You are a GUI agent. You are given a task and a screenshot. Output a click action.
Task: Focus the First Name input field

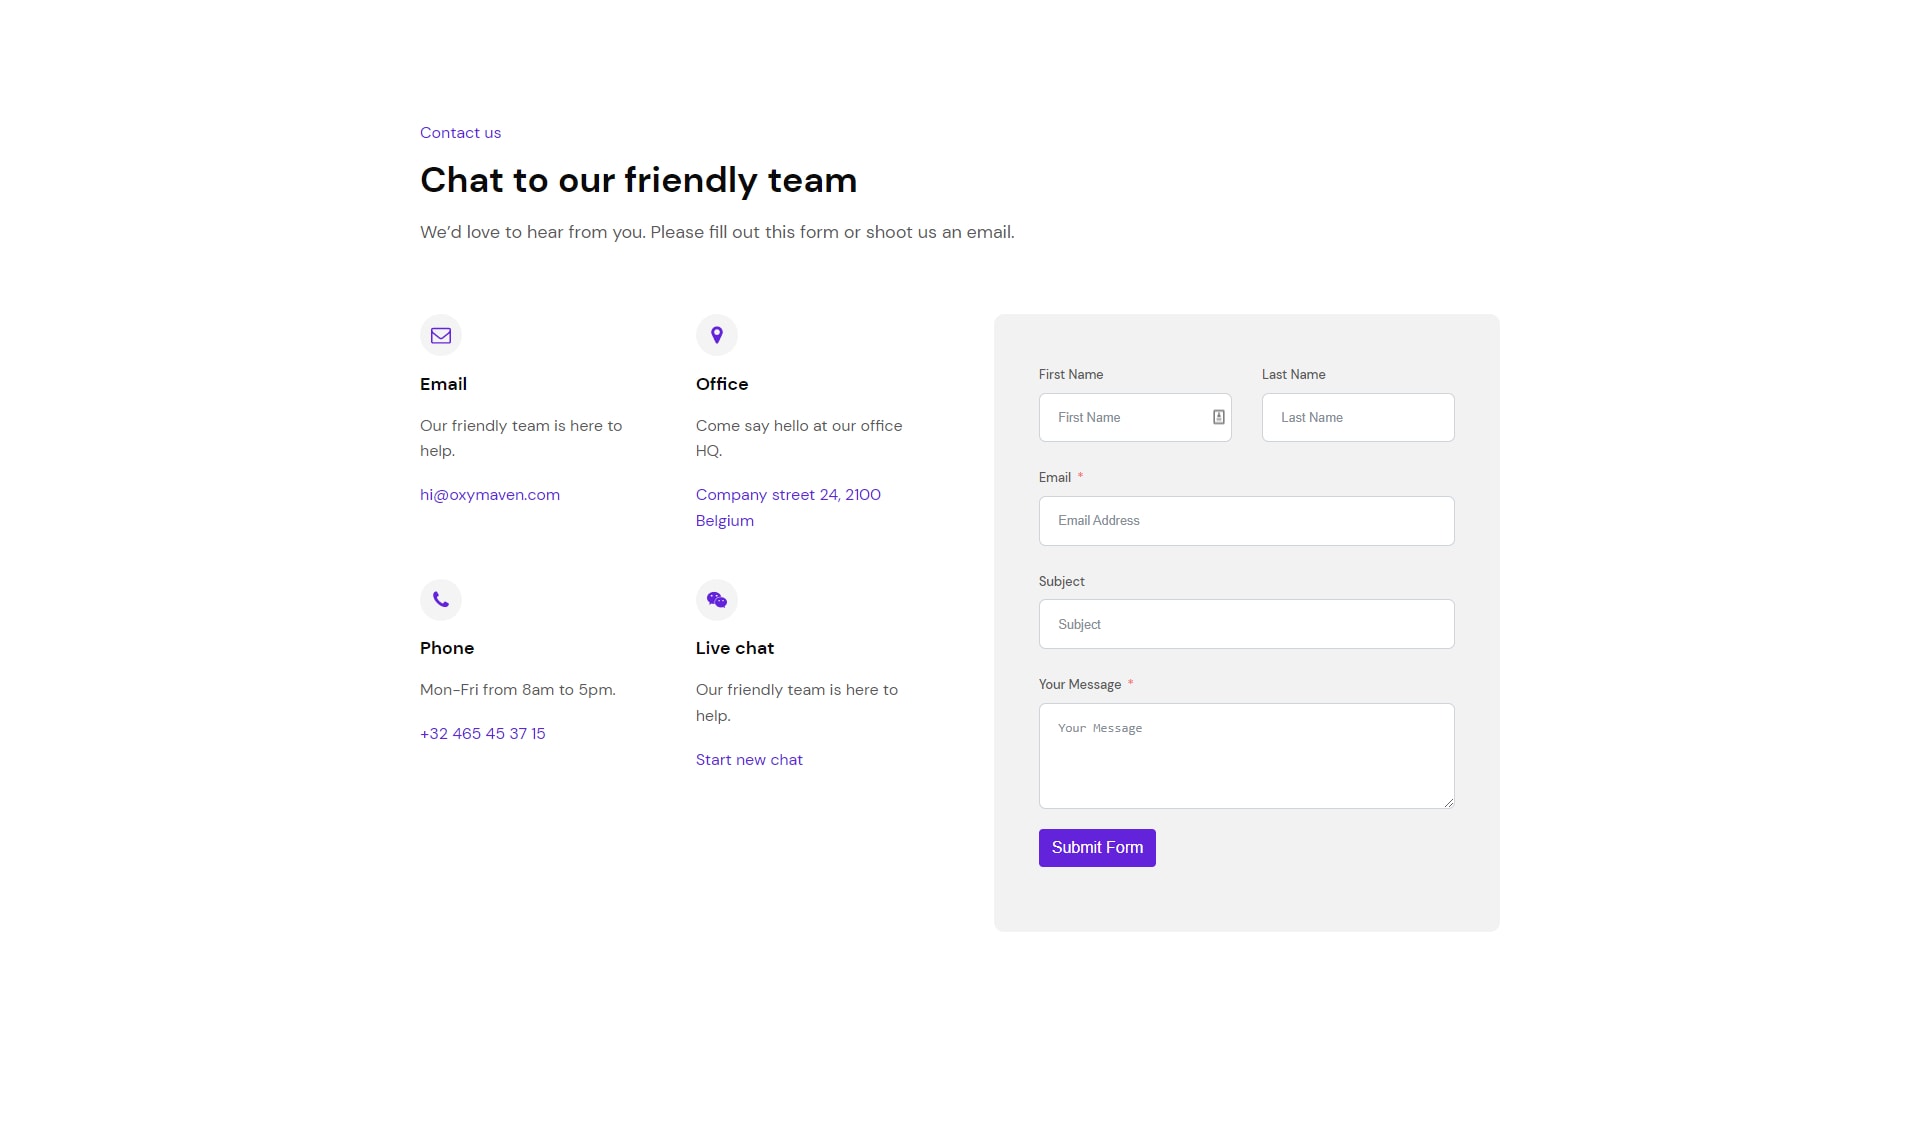tap(1135, 417)
